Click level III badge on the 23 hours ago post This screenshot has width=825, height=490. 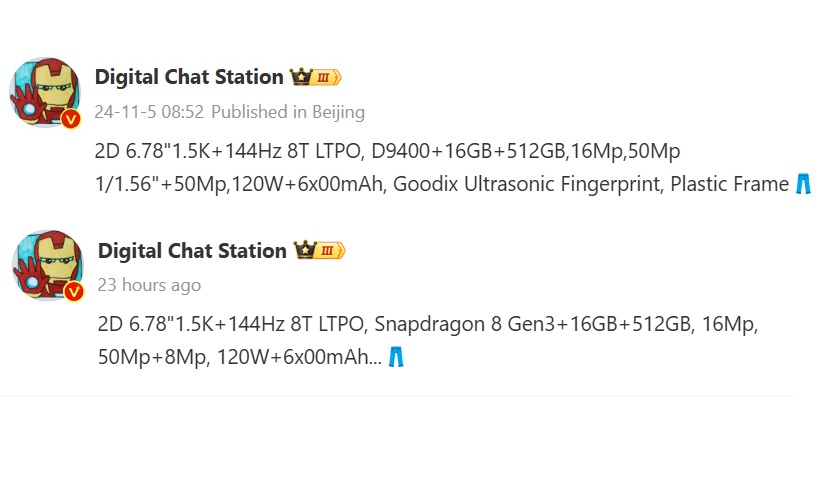tap(330, 251)
